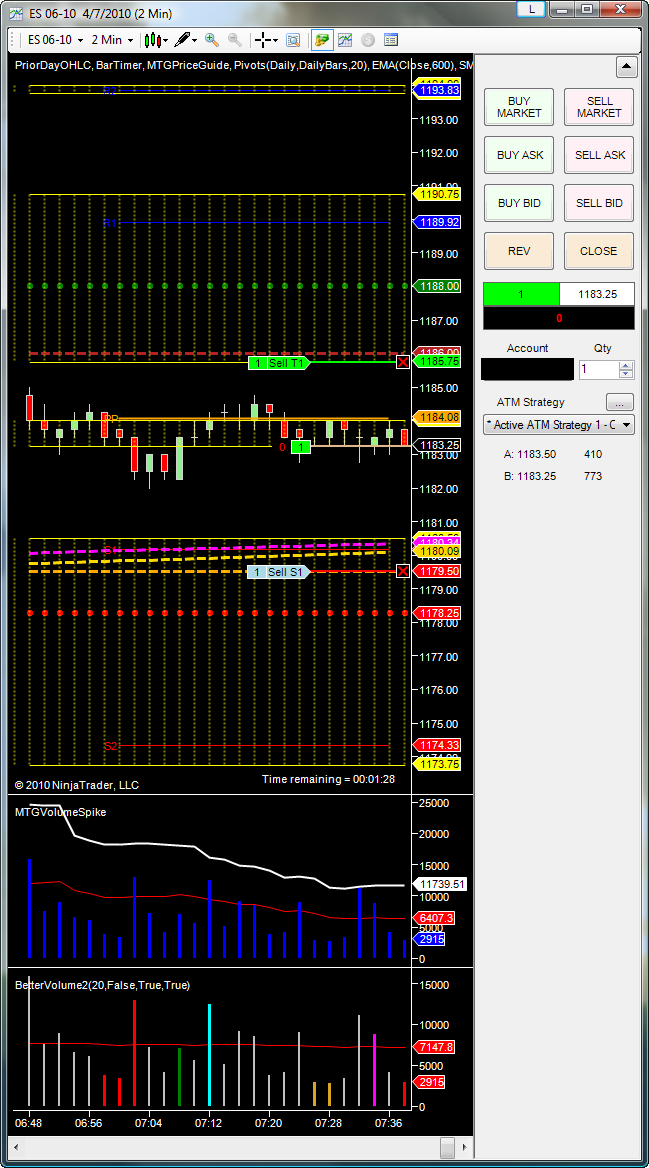The width and height of the screenshot is (649, 1168).
Task: Slide the horizontal chart scrollbar thumb
Action: point(447,1146)
